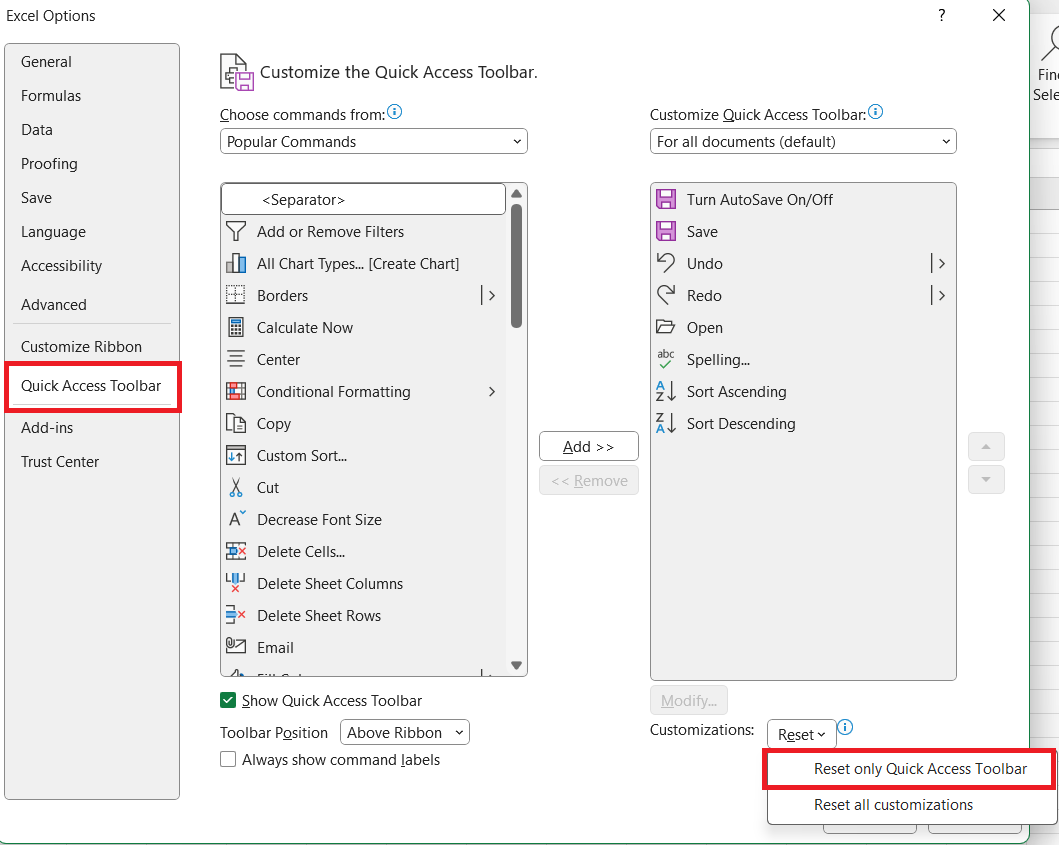
Task: Click the Decrease Font Size icon
Action: pos(237,519)
